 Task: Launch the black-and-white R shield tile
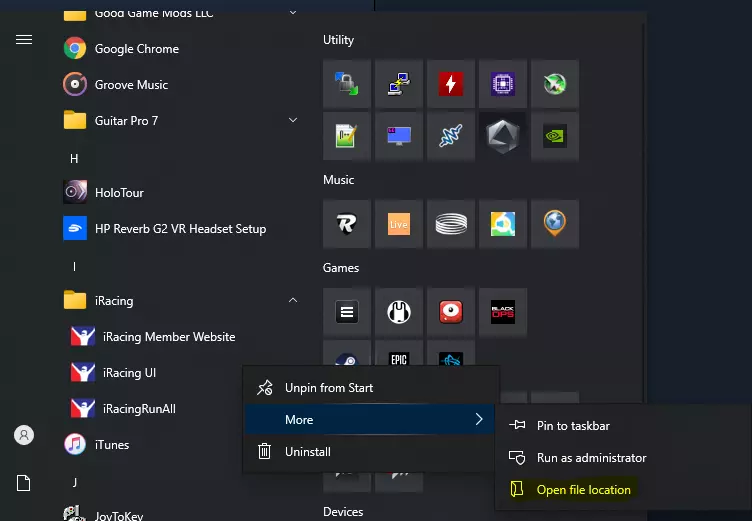347,224
